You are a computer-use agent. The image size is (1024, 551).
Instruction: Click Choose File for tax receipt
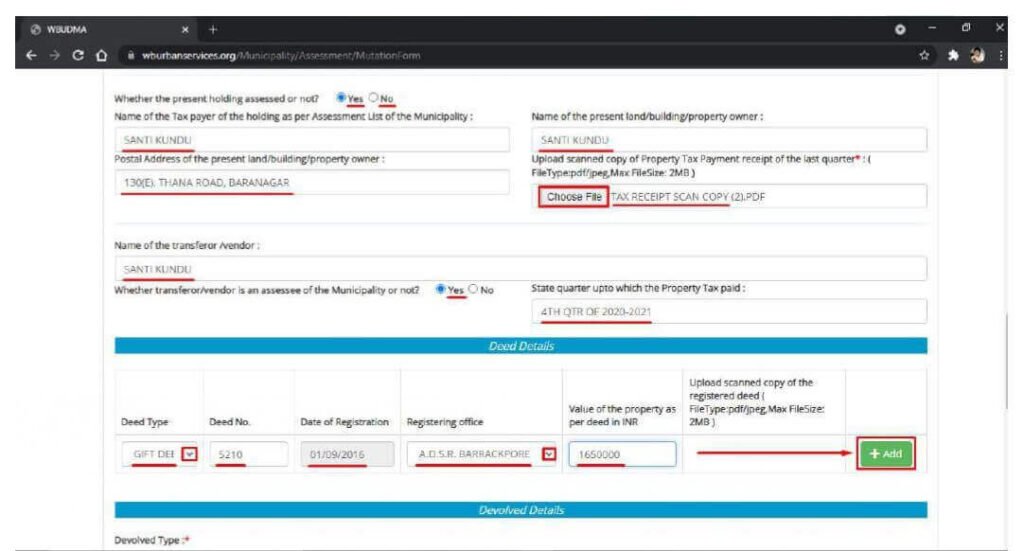pyautogui.click(x=573, y=197)
